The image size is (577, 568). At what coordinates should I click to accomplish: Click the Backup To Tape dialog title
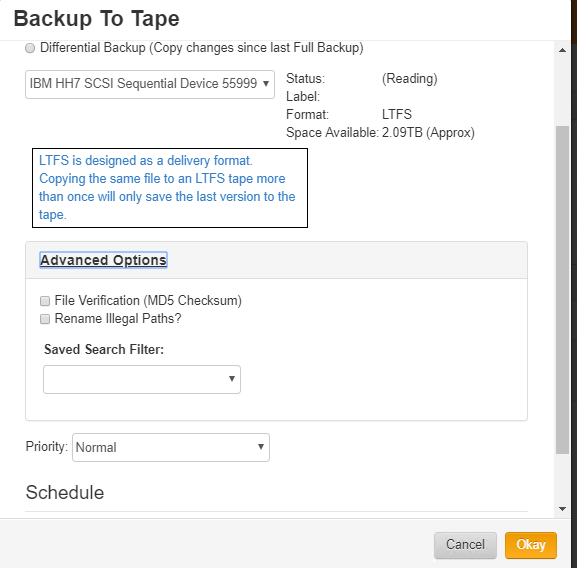pyautogui.click(x=96, y=19)
